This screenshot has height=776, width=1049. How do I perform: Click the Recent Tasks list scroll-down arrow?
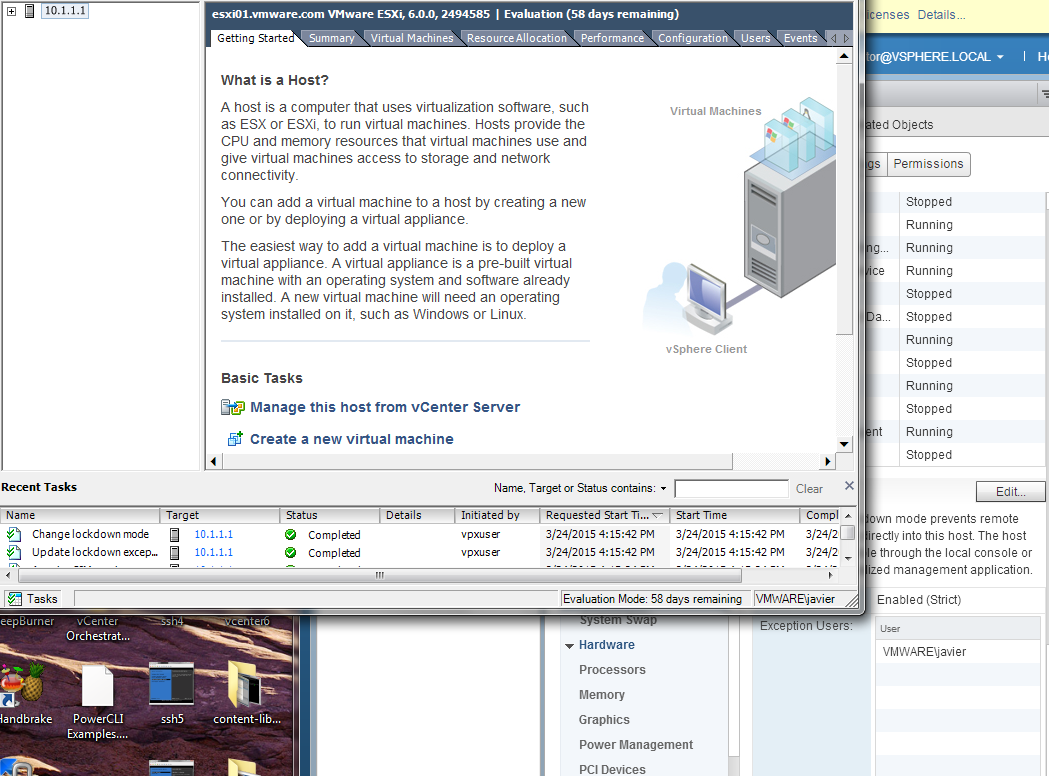848,558
